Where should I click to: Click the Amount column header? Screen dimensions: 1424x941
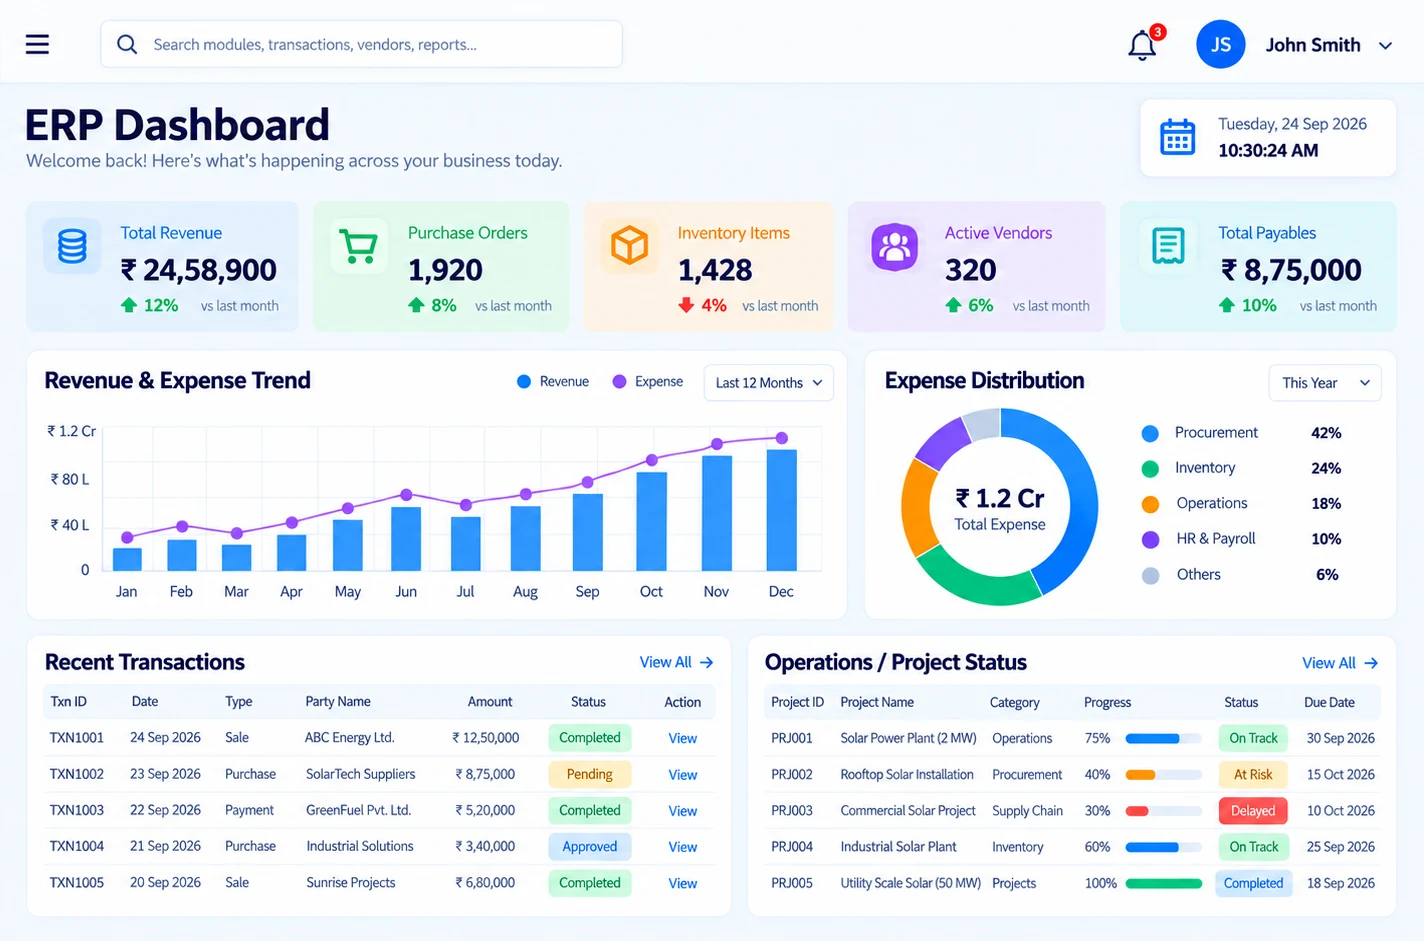pos(490,702)
